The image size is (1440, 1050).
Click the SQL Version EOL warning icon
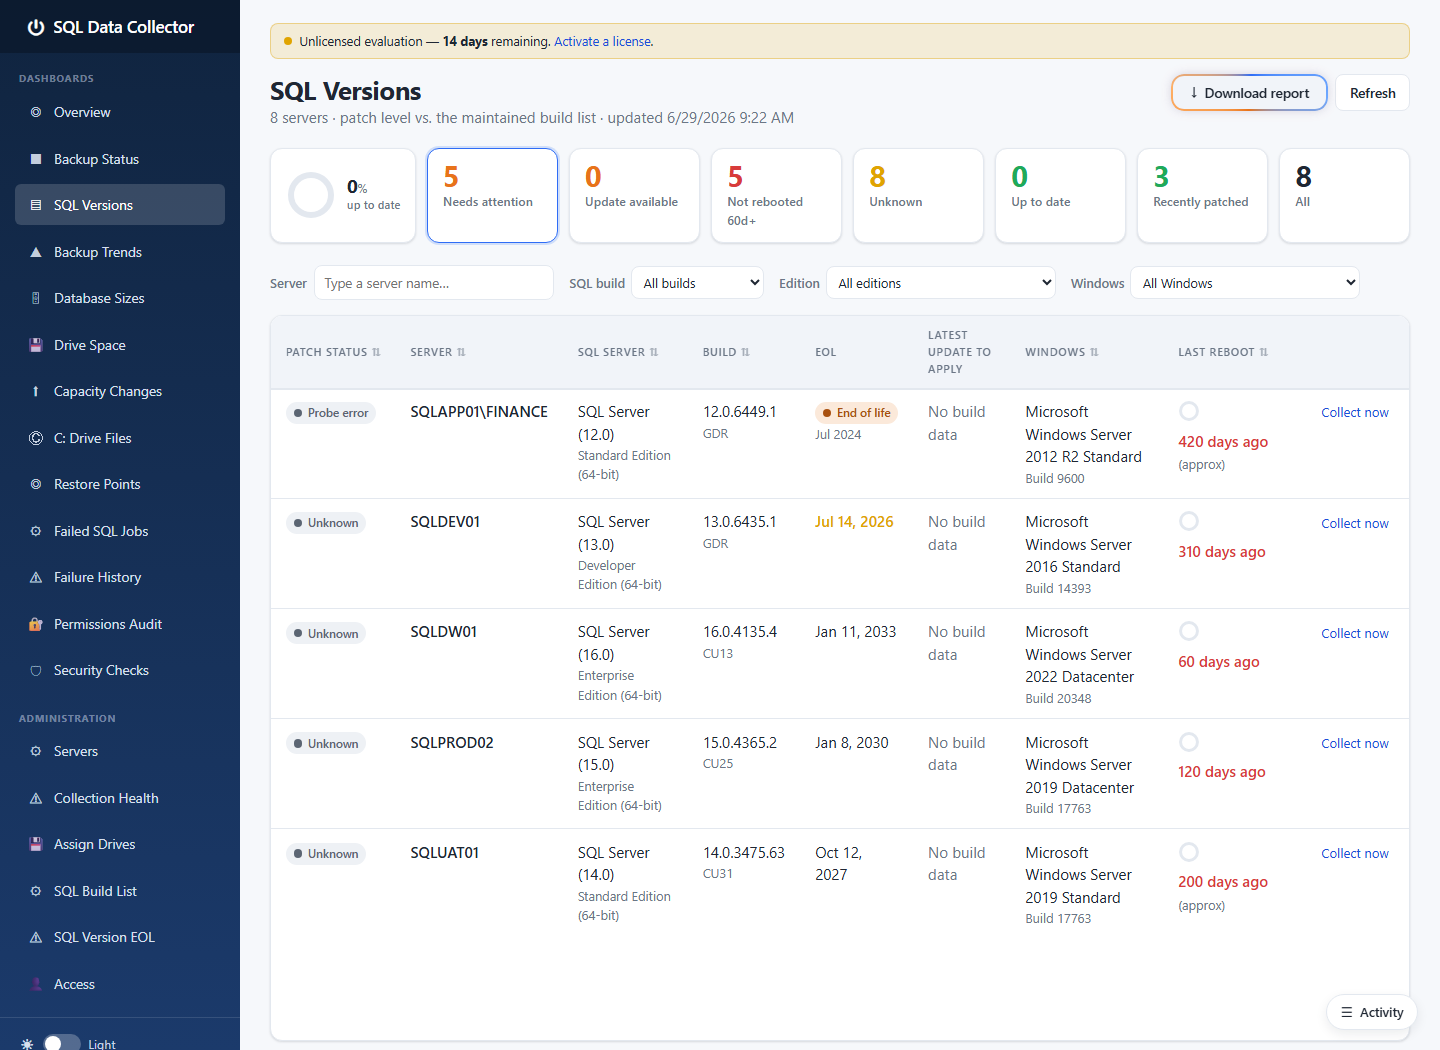point(36,937)
